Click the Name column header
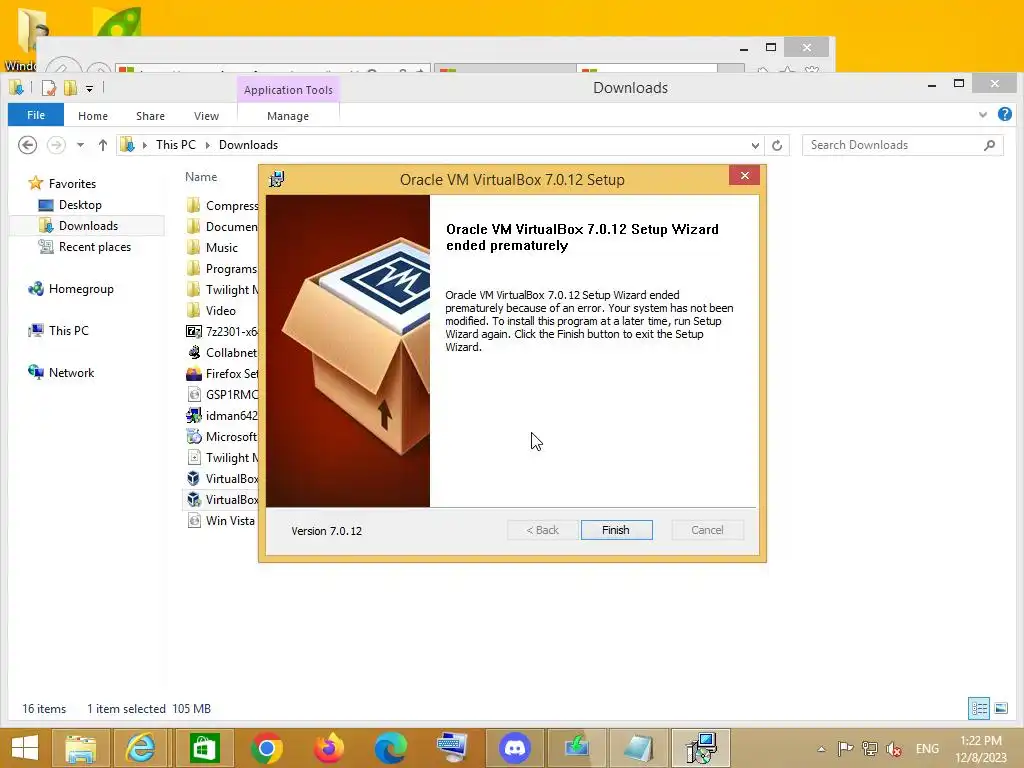1024x768 pixels. coord(201,177)
